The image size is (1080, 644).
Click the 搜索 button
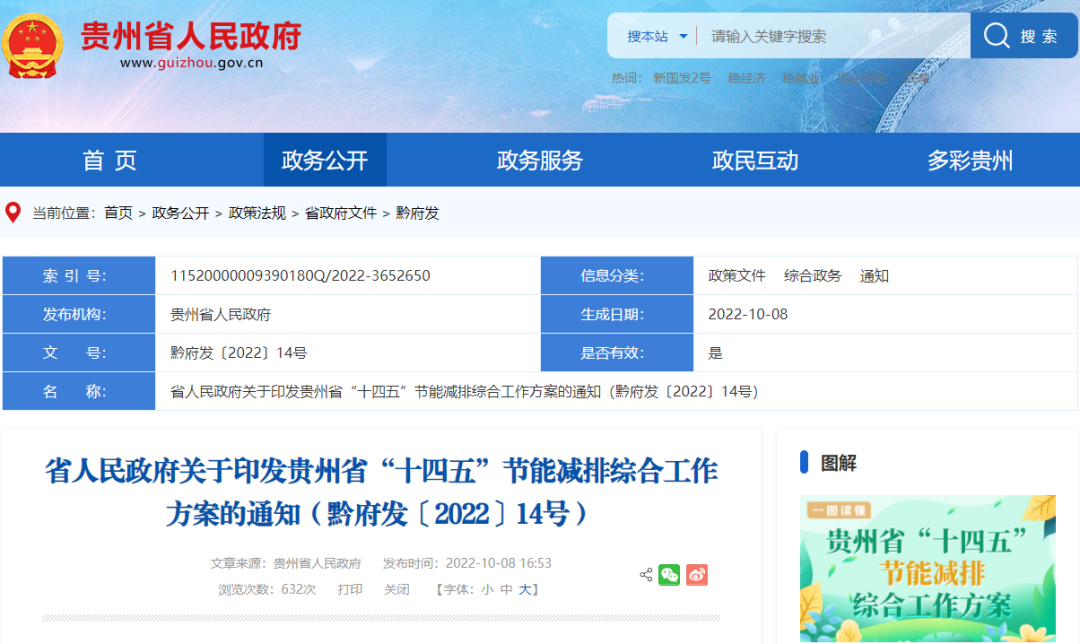click(1024, 35)
